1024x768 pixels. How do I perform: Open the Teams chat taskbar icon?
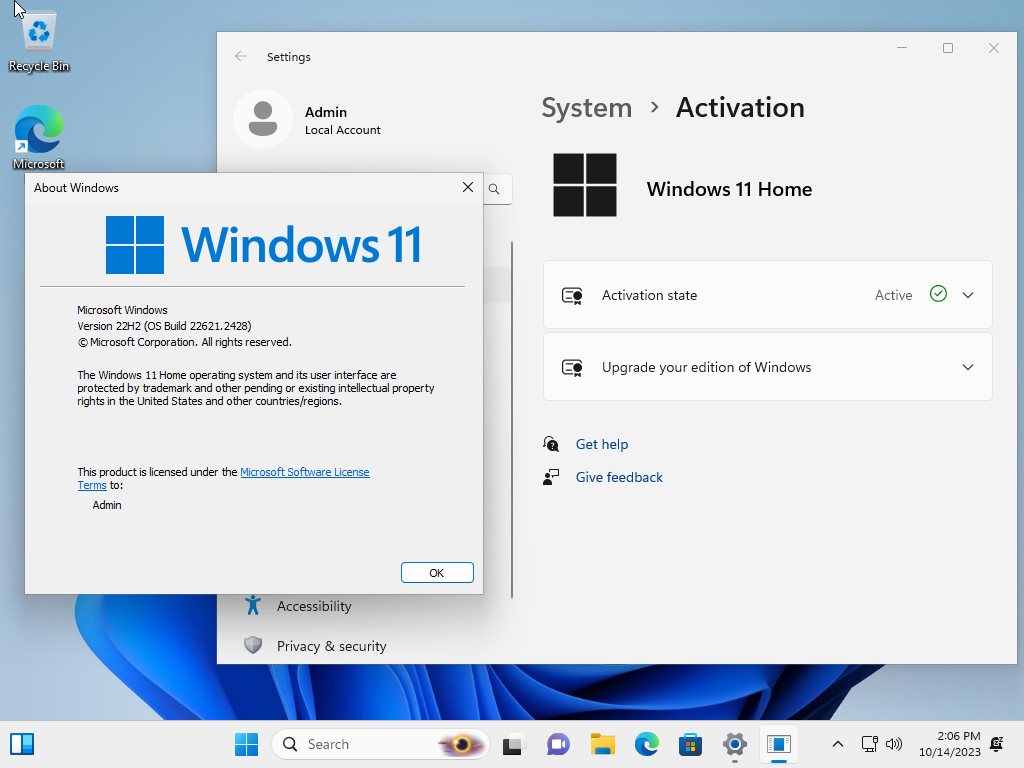[x=557, y=744]
